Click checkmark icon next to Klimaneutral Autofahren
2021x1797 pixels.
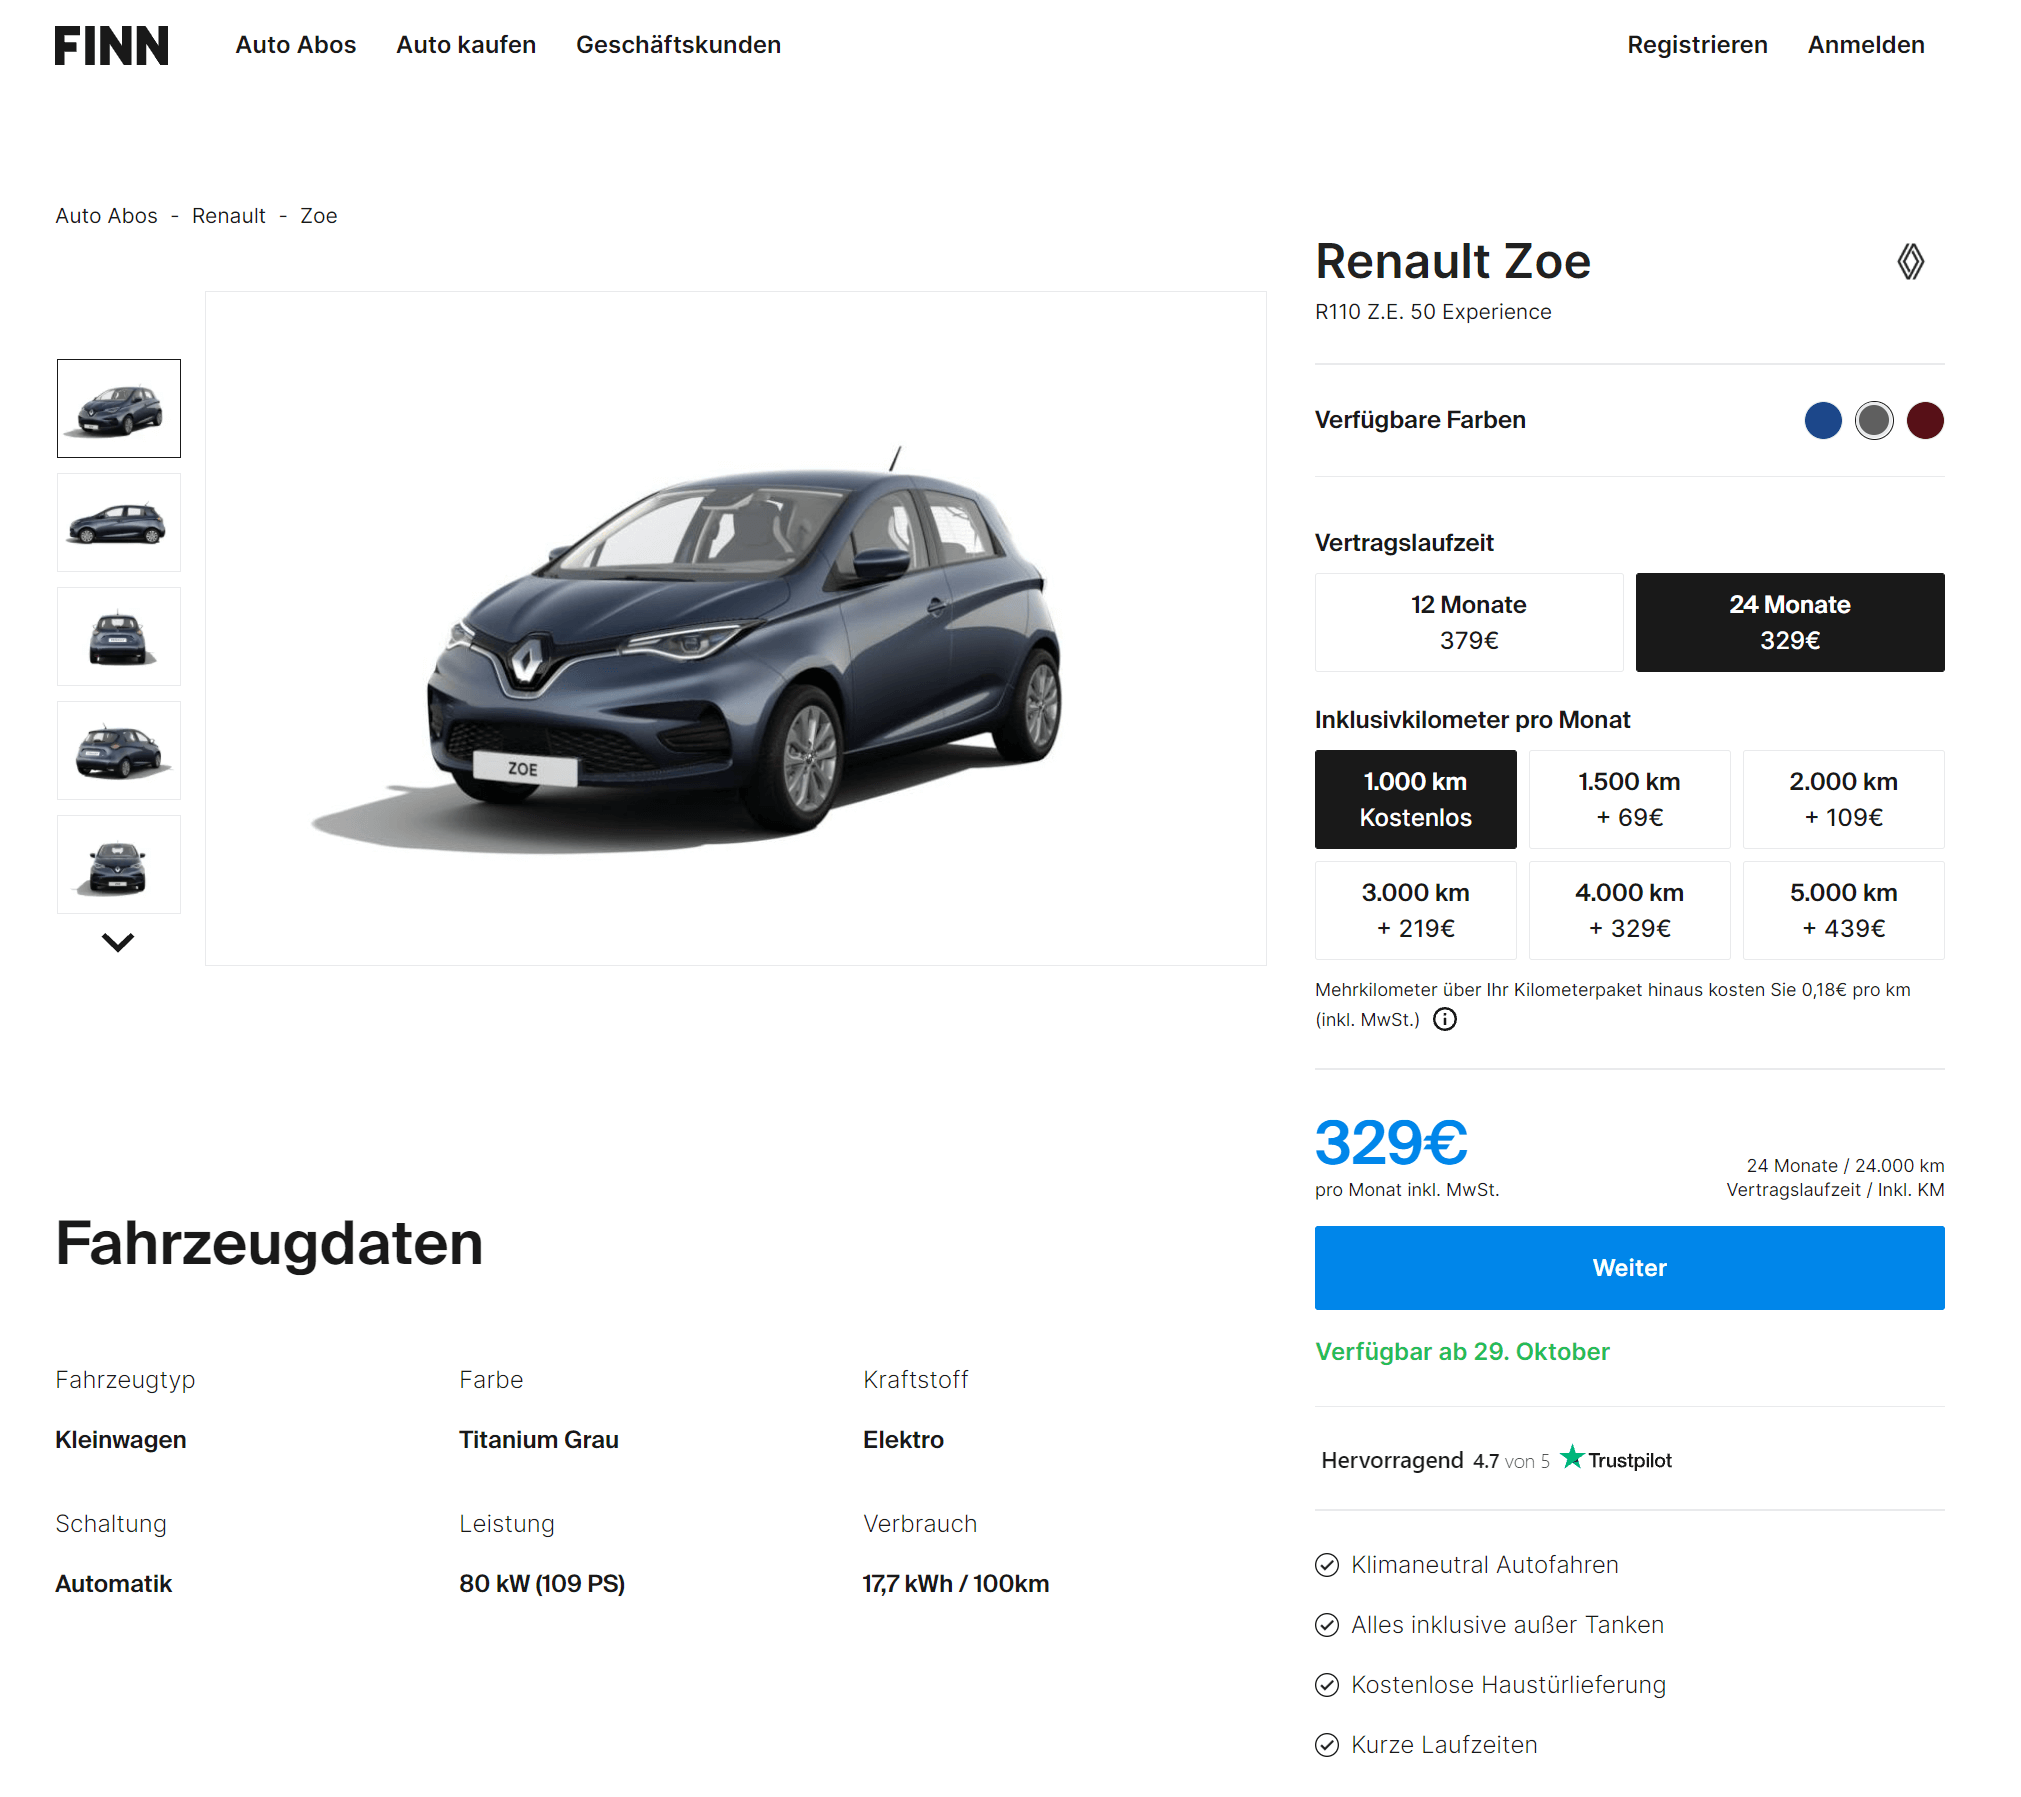click(x=1327, y=1565)
